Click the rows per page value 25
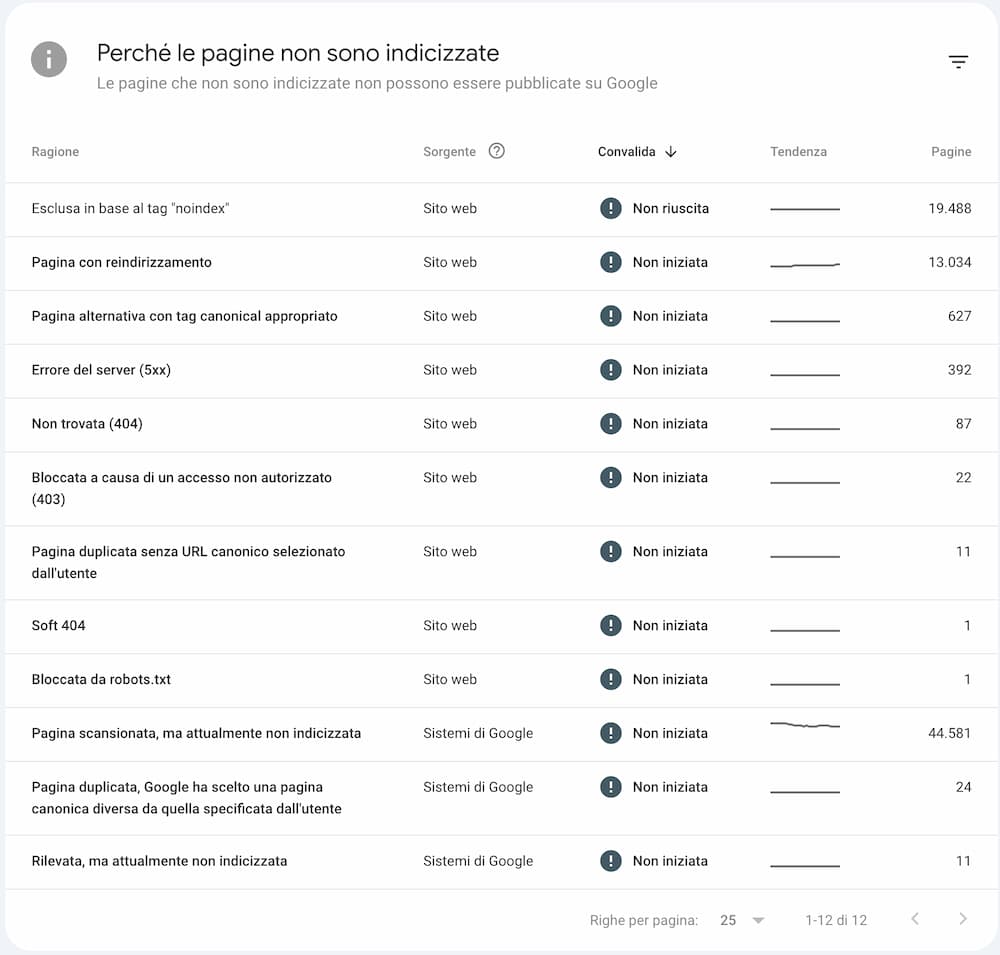Screen dimensions: 1000x955 click(x=728, y=920)
